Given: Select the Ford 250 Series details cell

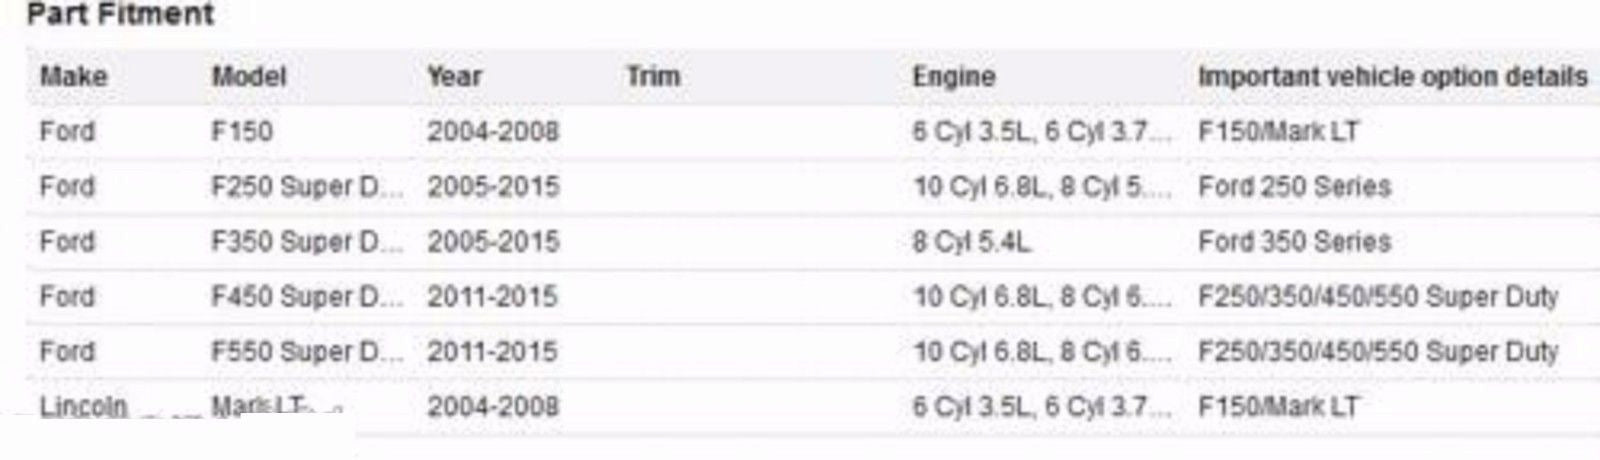Looking at the screenshot, I should (x=1294, y=187).
